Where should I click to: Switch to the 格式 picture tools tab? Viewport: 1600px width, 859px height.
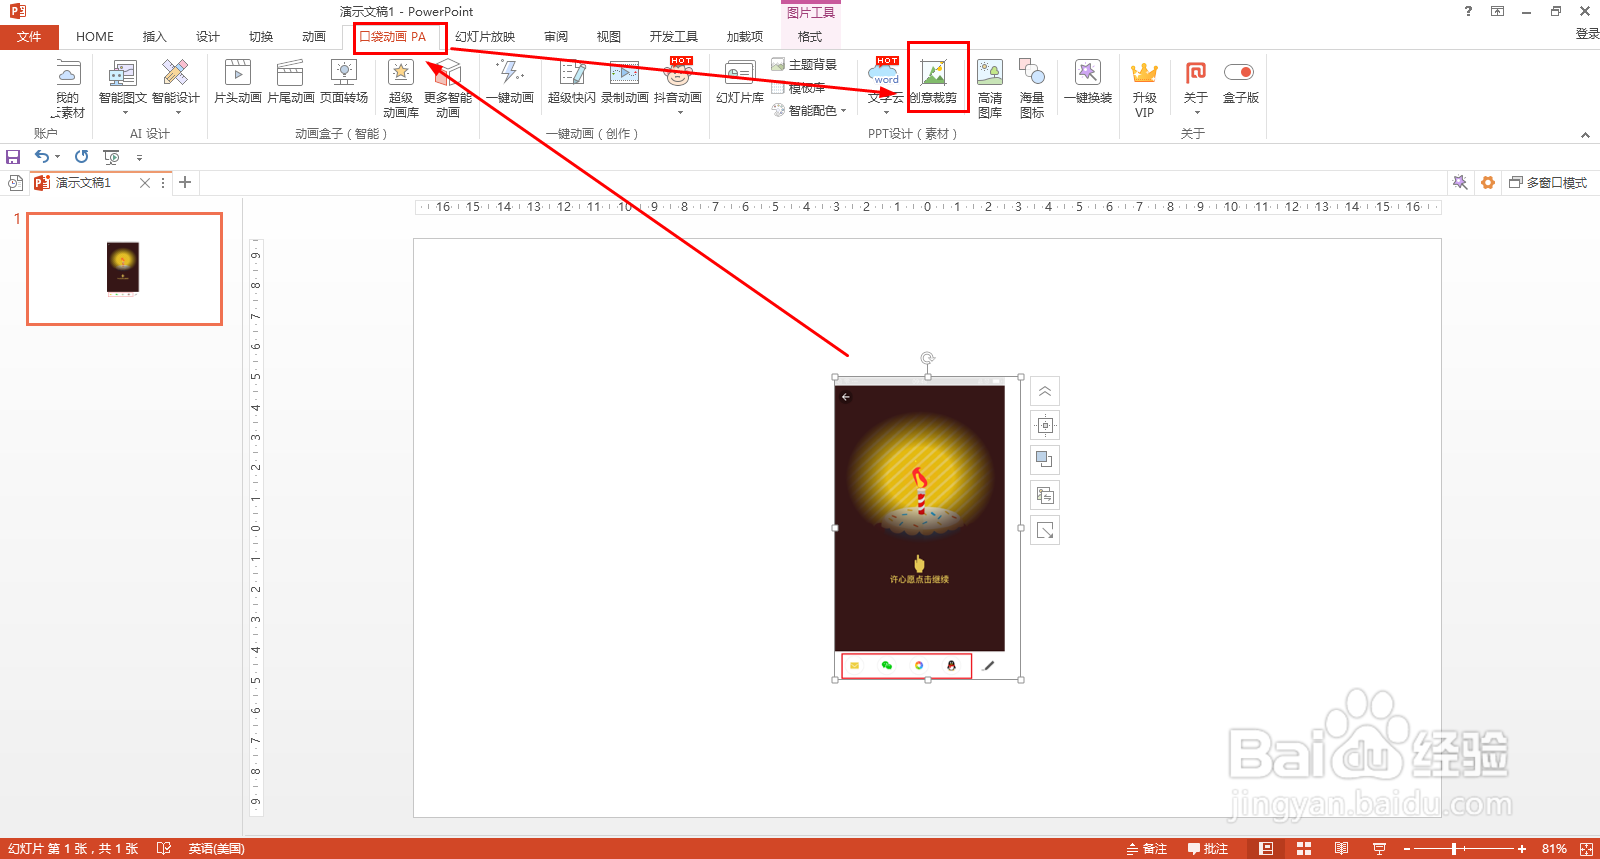tap(810, 37)
